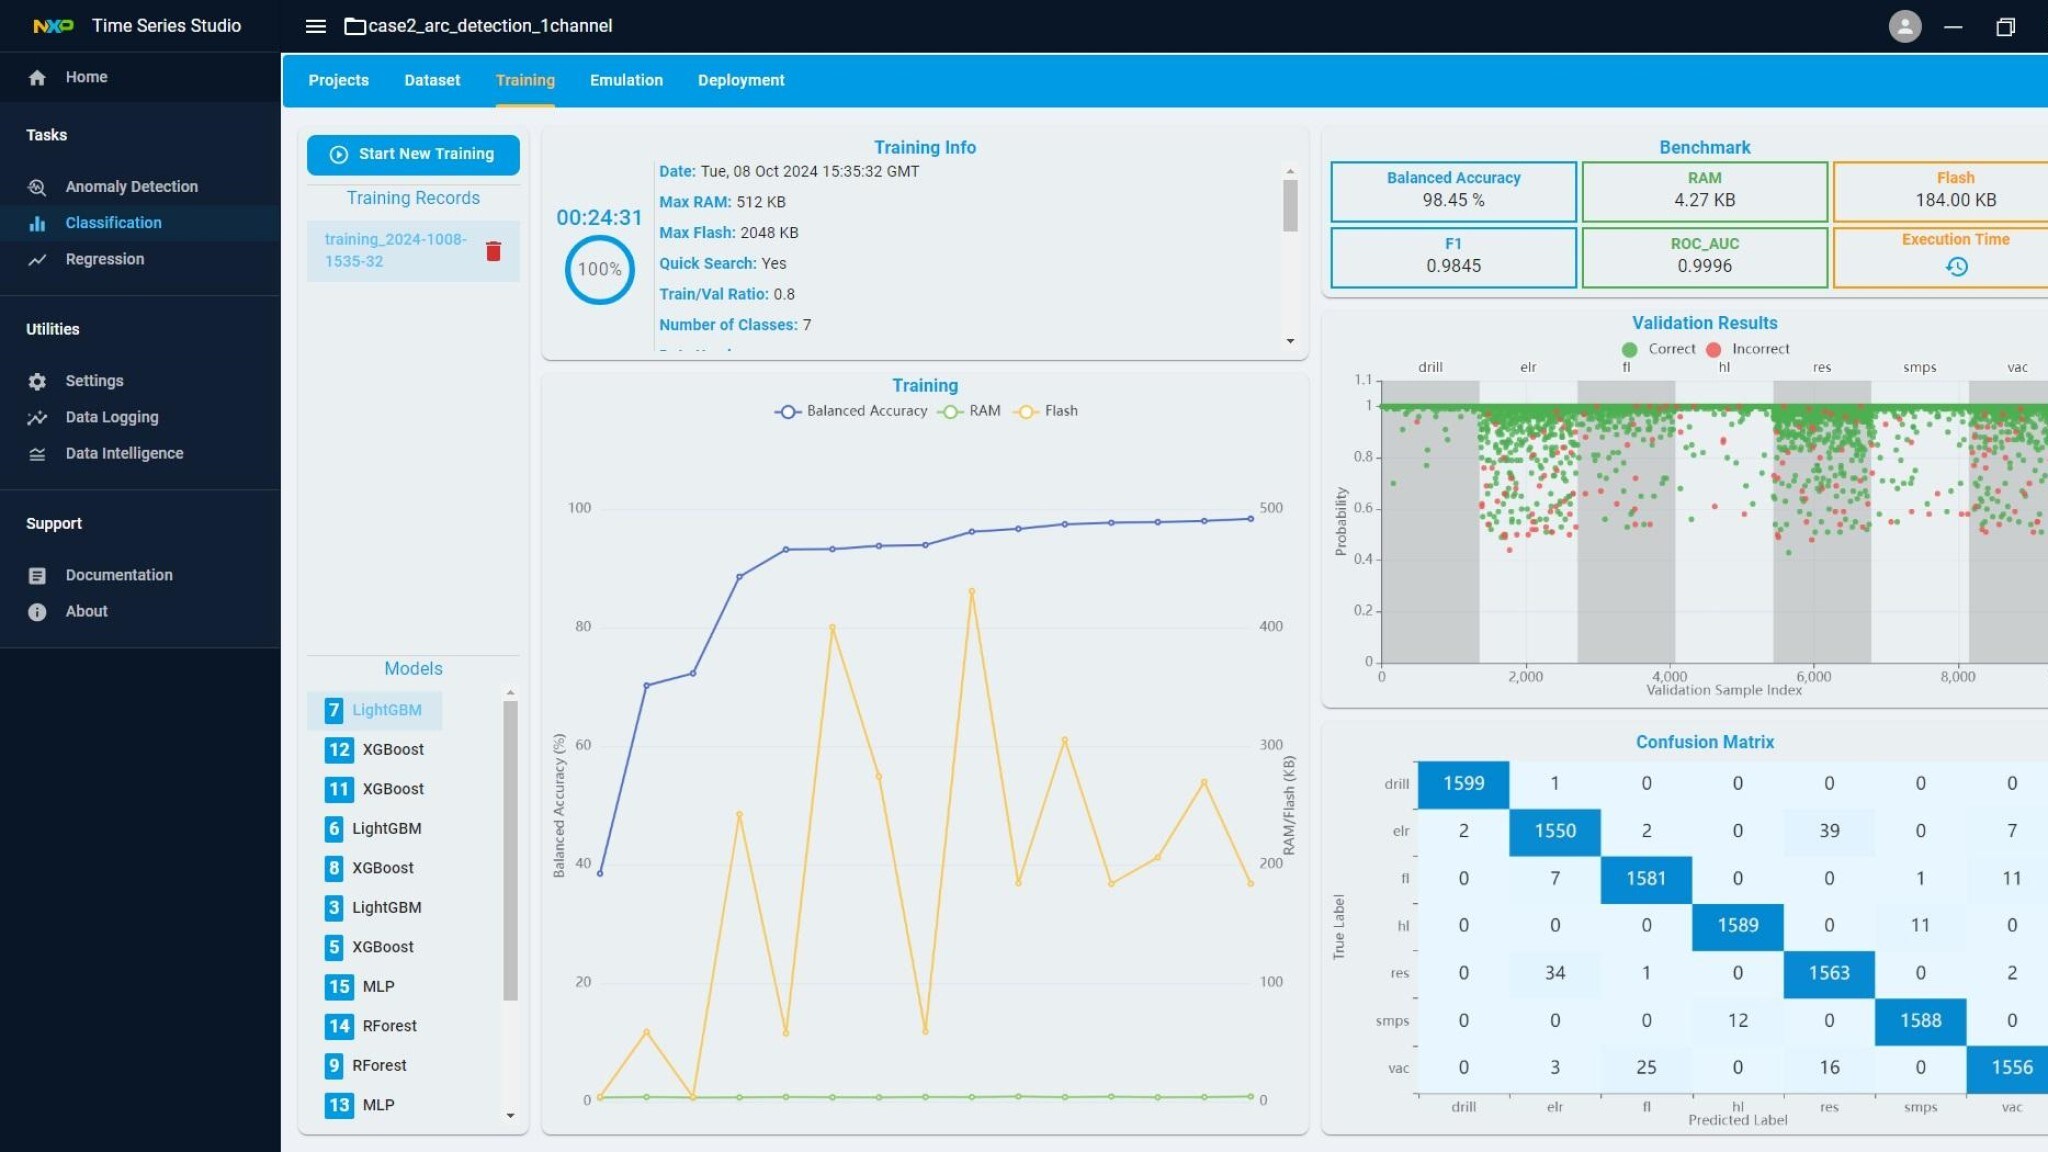Delete training record with trash icon

[493, 251]
